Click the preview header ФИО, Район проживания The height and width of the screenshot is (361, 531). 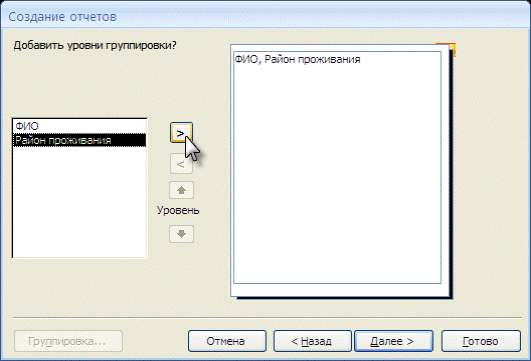(x=297, y=60)
